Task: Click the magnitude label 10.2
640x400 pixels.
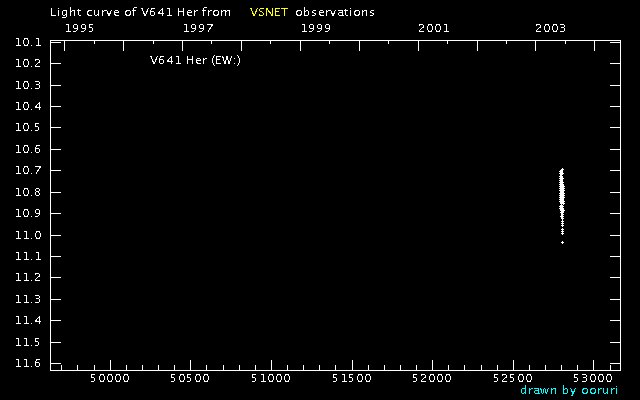Action: point(28,63)
